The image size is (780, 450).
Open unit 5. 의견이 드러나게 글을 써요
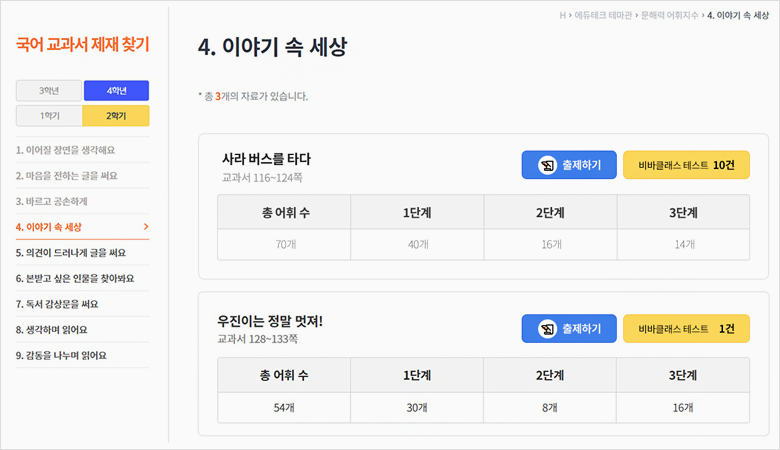pos(83,253)
